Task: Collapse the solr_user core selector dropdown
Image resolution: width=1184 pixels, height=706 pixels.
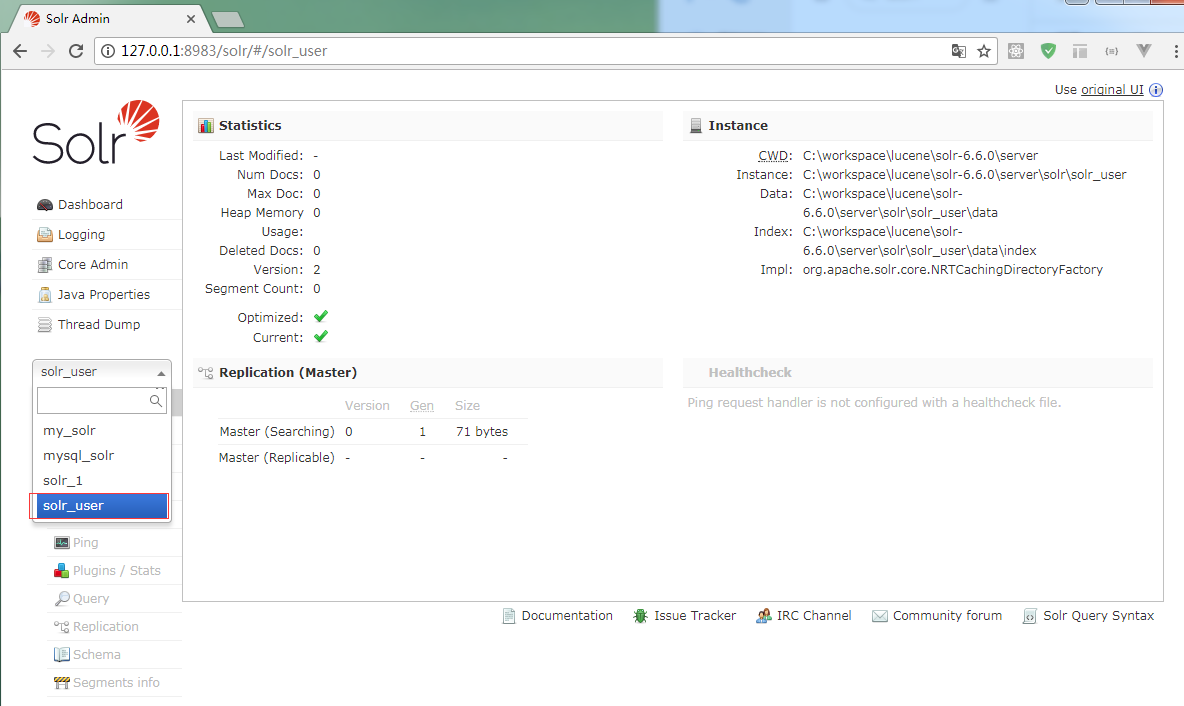Action: click(x=102, y=371)
